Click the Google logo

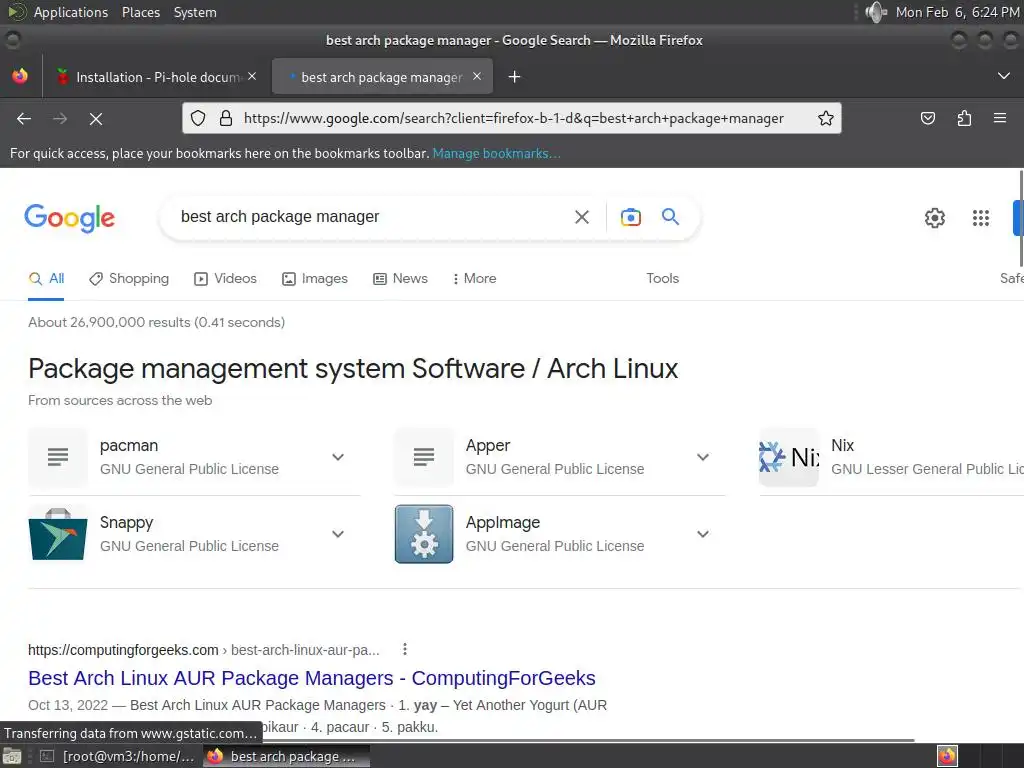click(69, 217)
